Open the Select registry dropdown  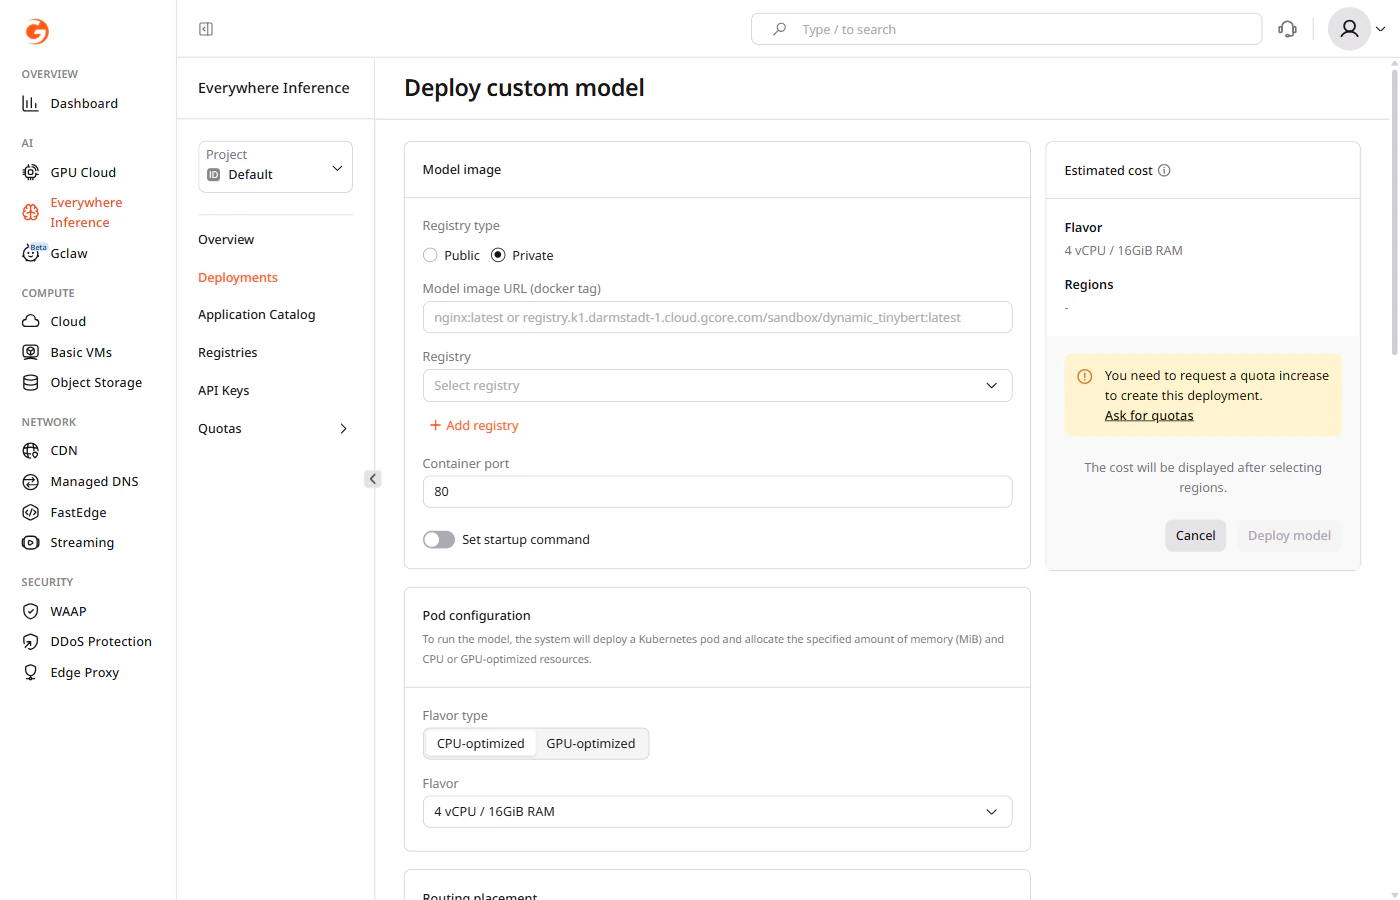tap(717, 385)
